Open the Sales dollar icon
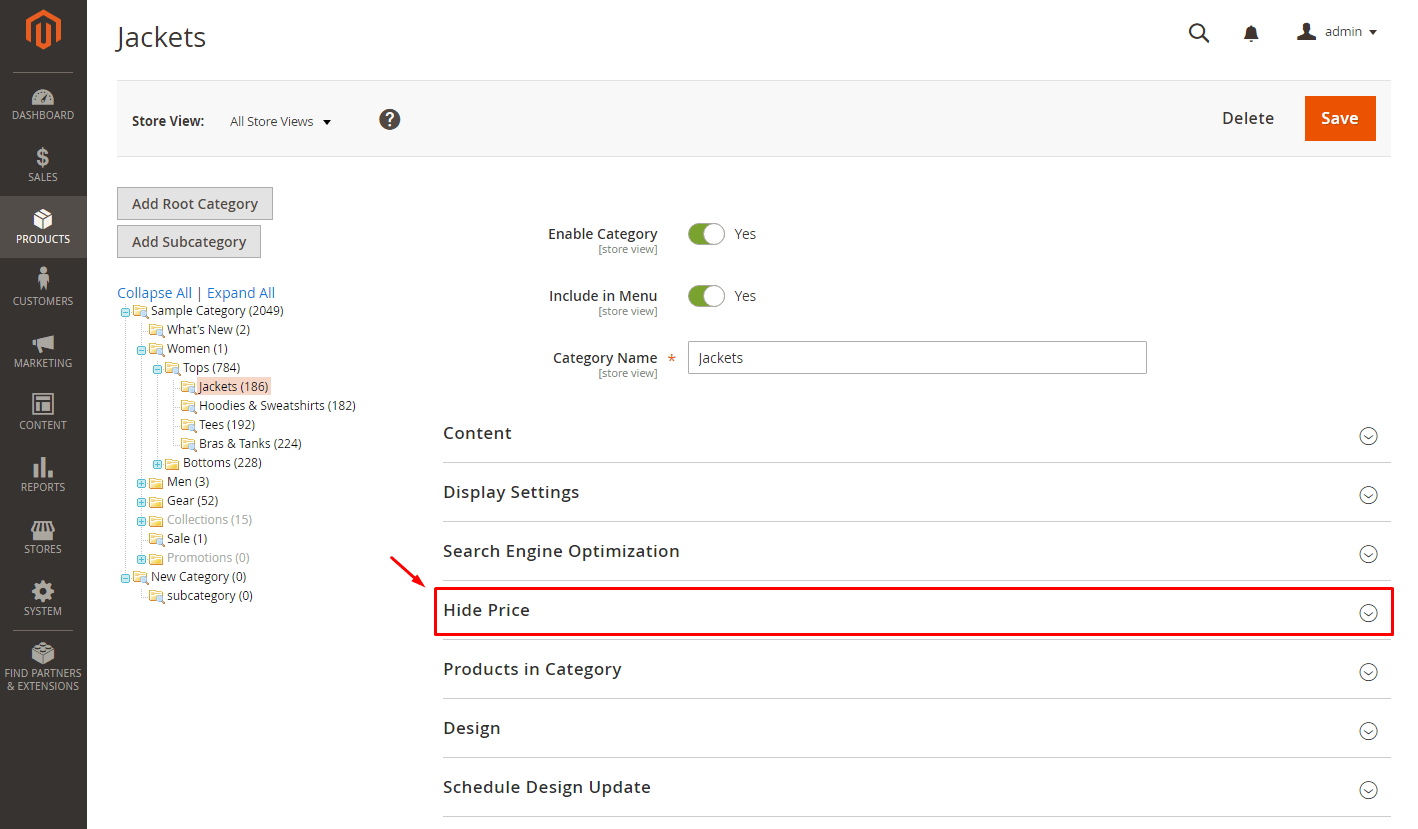This screenshot has height=829, width=1418. (43, 158)
